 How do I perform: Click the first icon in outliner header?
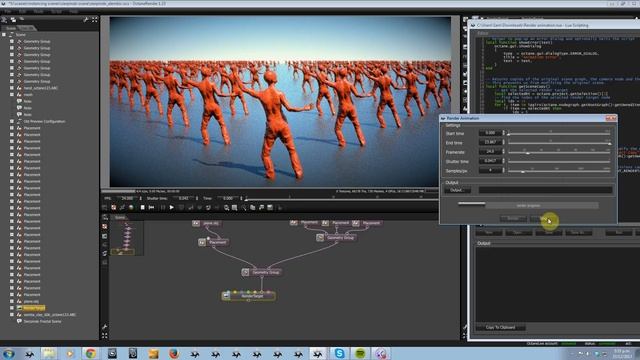(4, 19)
